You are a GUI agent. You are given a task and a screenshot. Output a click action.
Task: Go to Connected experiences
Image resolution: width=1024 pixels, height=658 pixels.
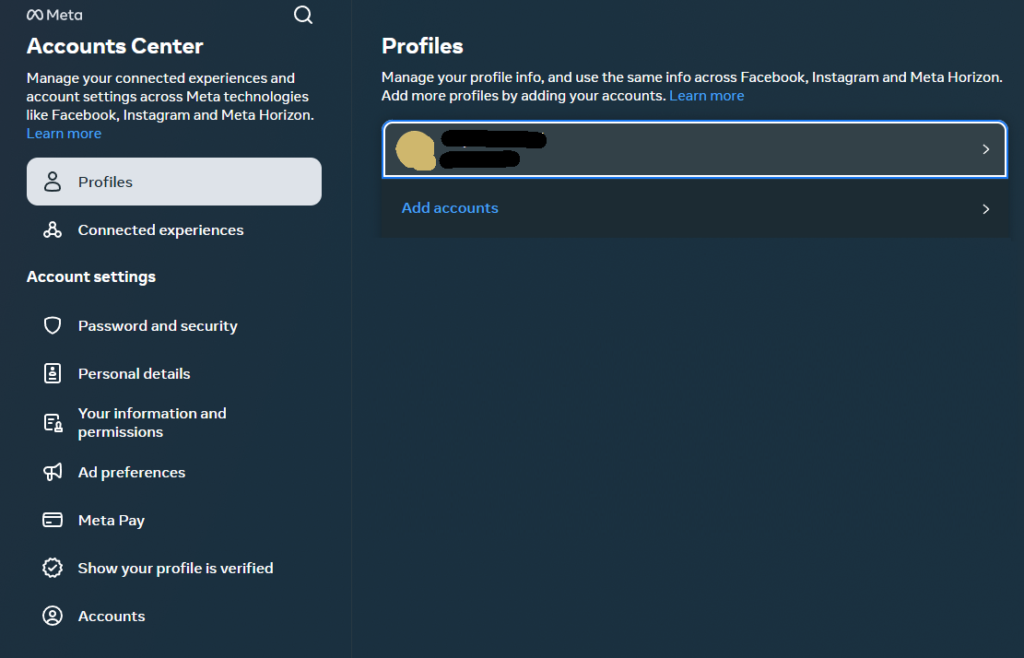pos(174,230)
